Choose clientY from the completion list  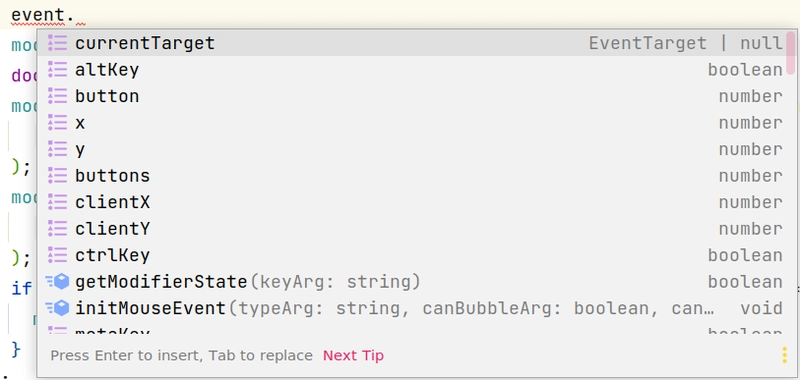(x=415, y=229)
